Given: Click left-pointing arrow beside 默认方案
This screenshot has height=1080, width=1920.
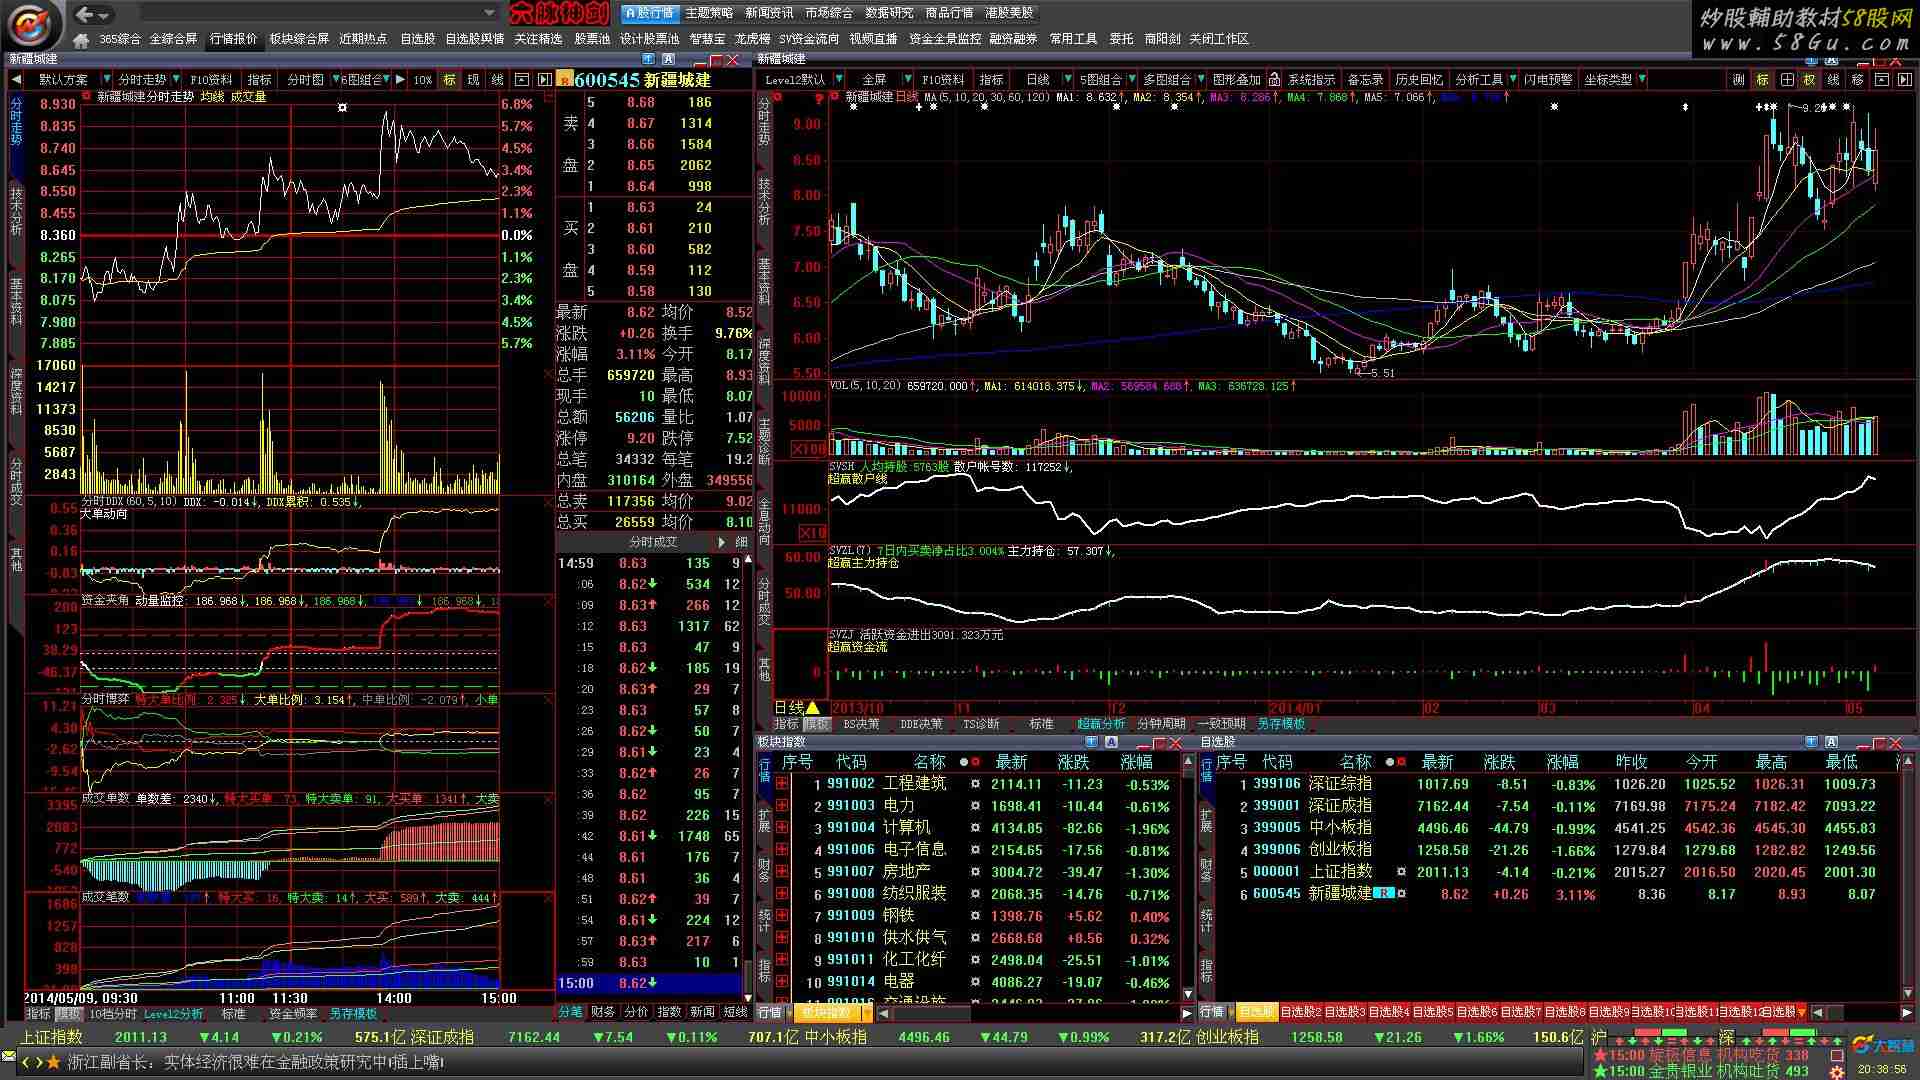Looking at the screenshot, I should click(16, 80).
